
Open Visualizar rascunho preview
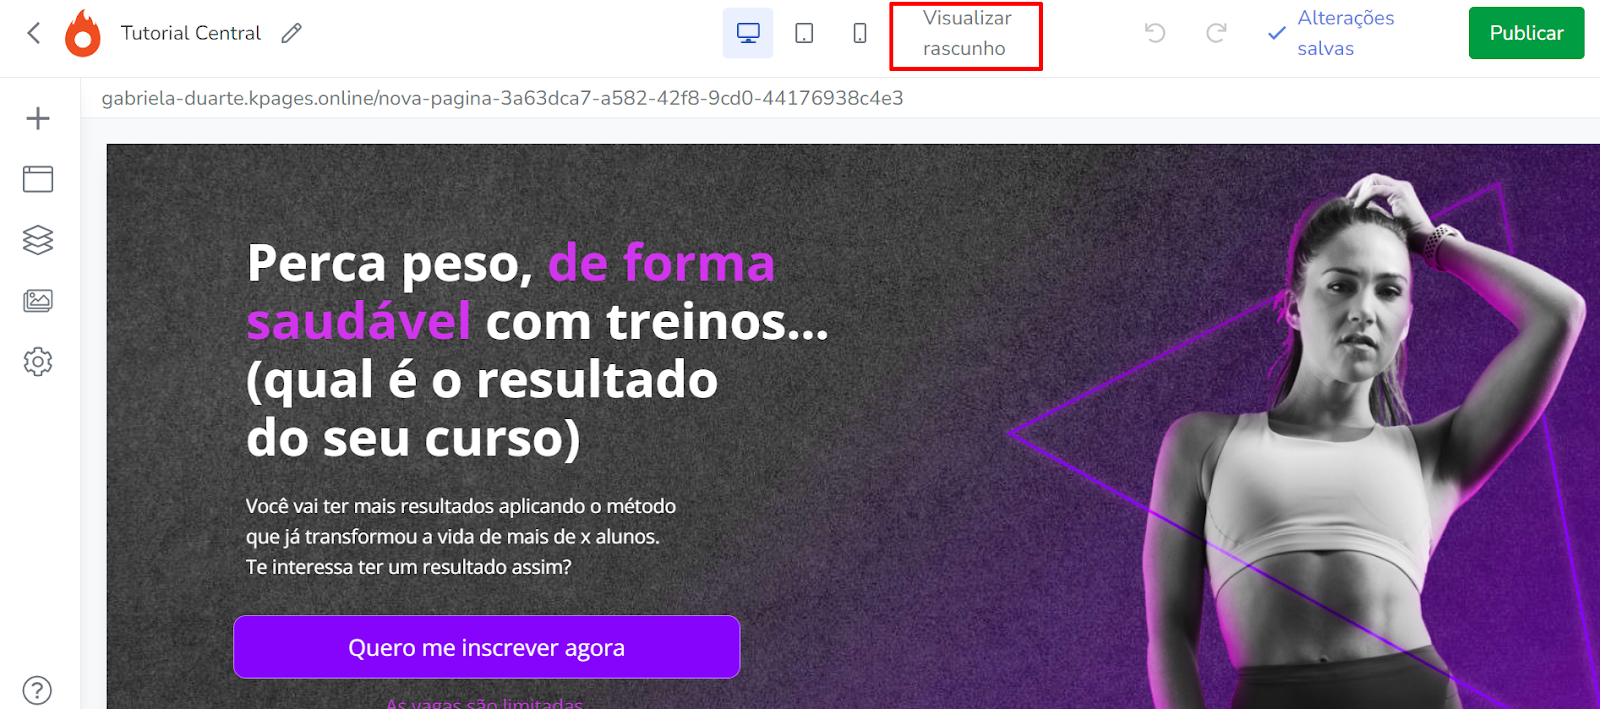click(966, 34)
